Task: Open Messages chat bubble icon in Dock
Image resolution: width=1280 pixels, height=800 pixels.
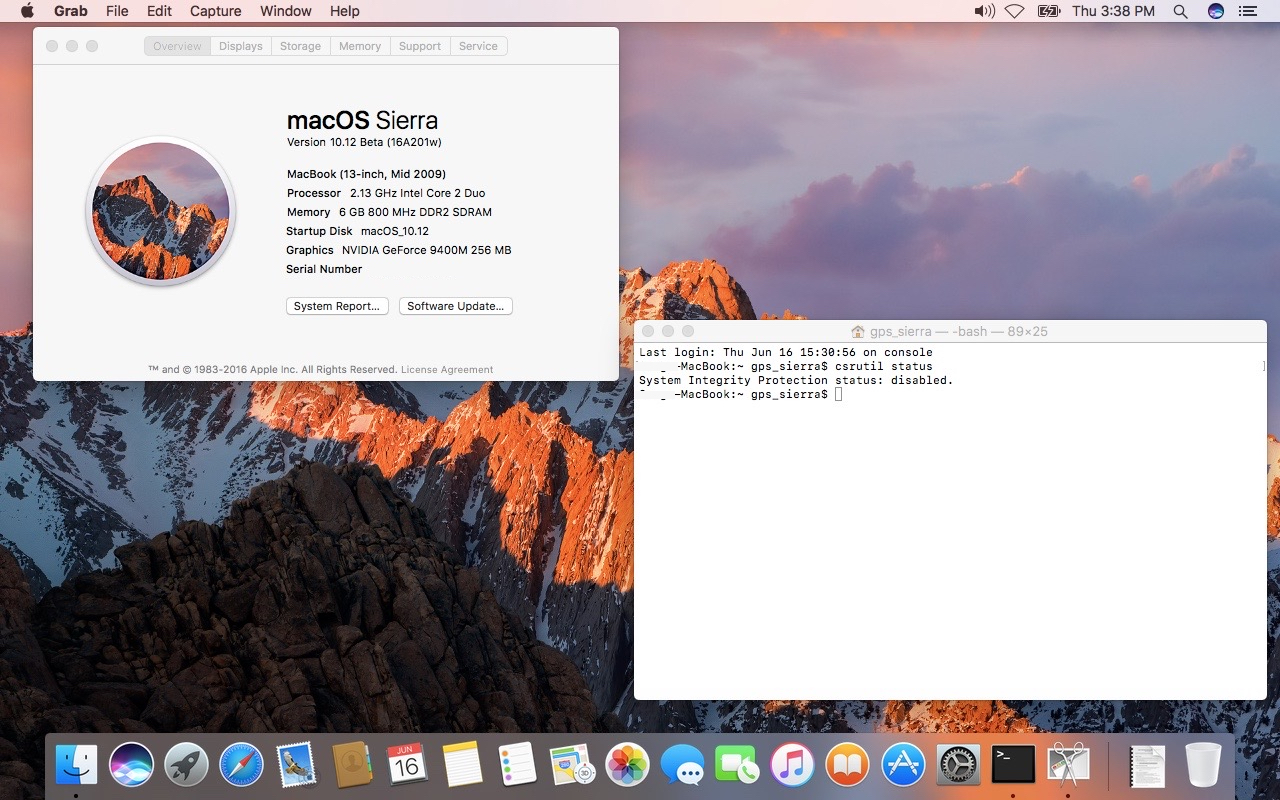Action: pyautogui.click(x=683, y=765)
